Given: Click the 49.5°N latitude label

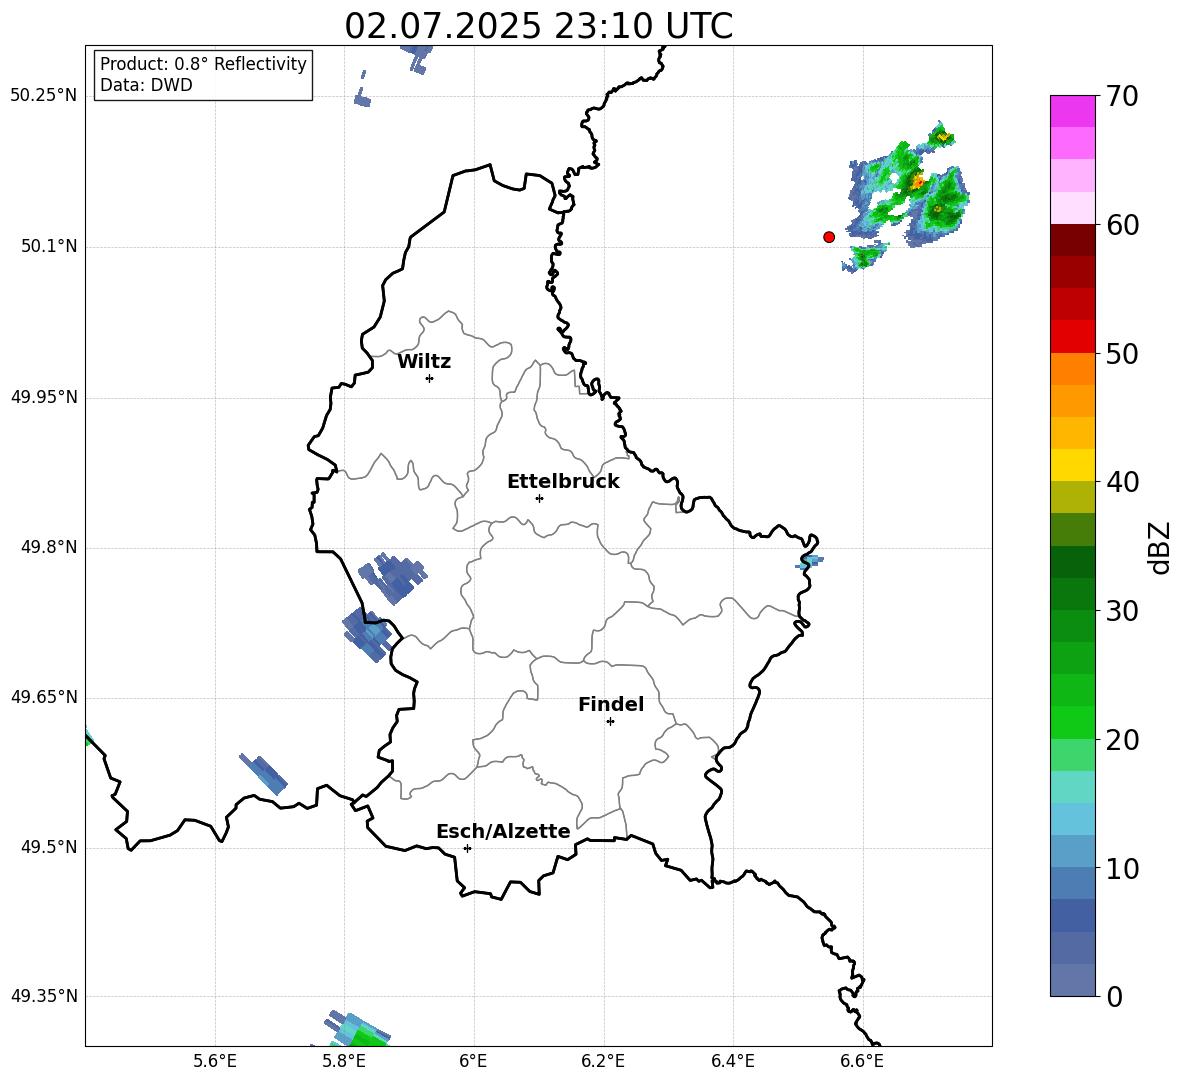Looking at the screenshot, I should pyautogui.click(x=49, y=848).
